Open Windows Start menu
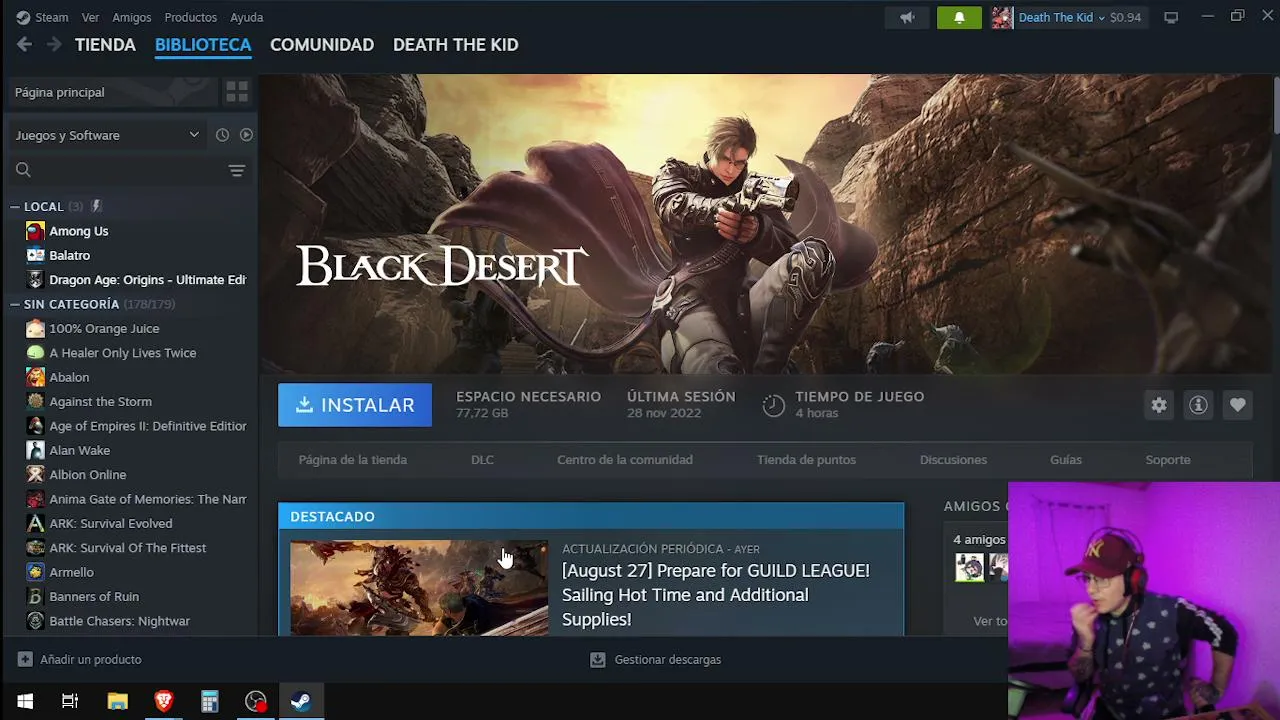Viewport: 1280px width, 720px height. [25, 702]
